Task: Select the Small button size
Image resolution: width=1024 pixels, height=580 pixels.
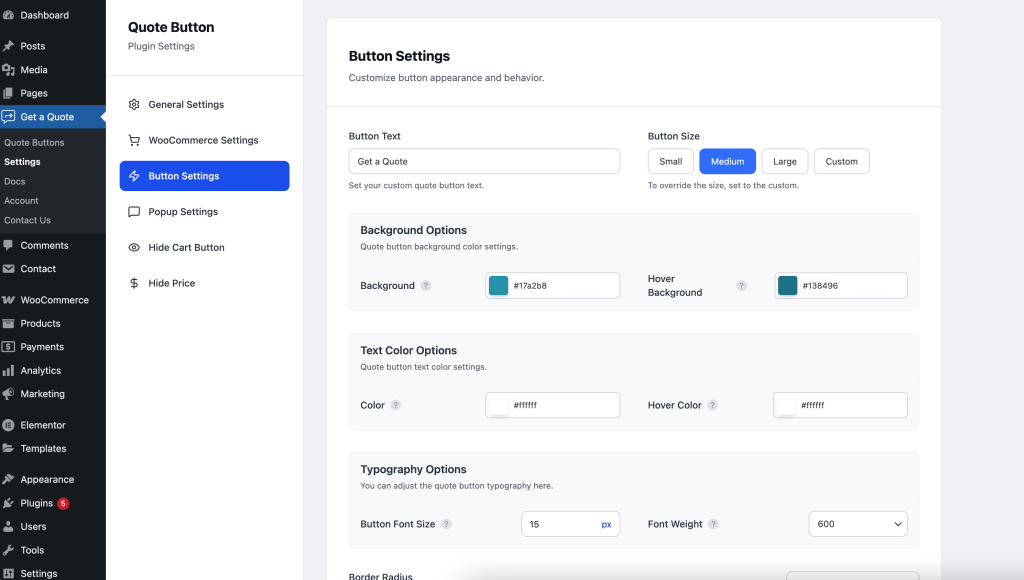Action: 671,162
